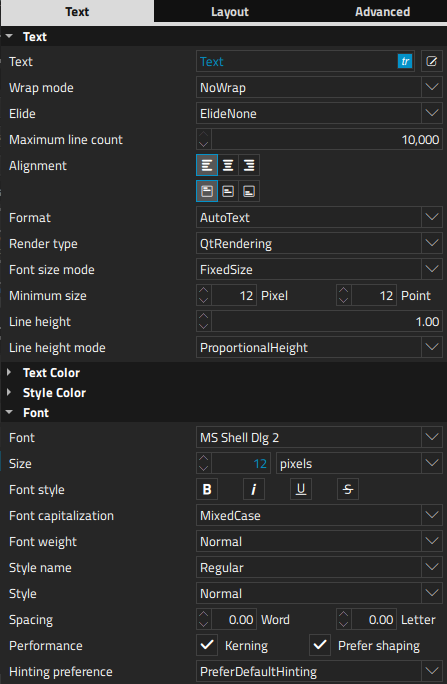The width and height of the screenshot is (447, 684).
Task: Click the Minimum size Pixel value field
Action: [x=234, y=296]
